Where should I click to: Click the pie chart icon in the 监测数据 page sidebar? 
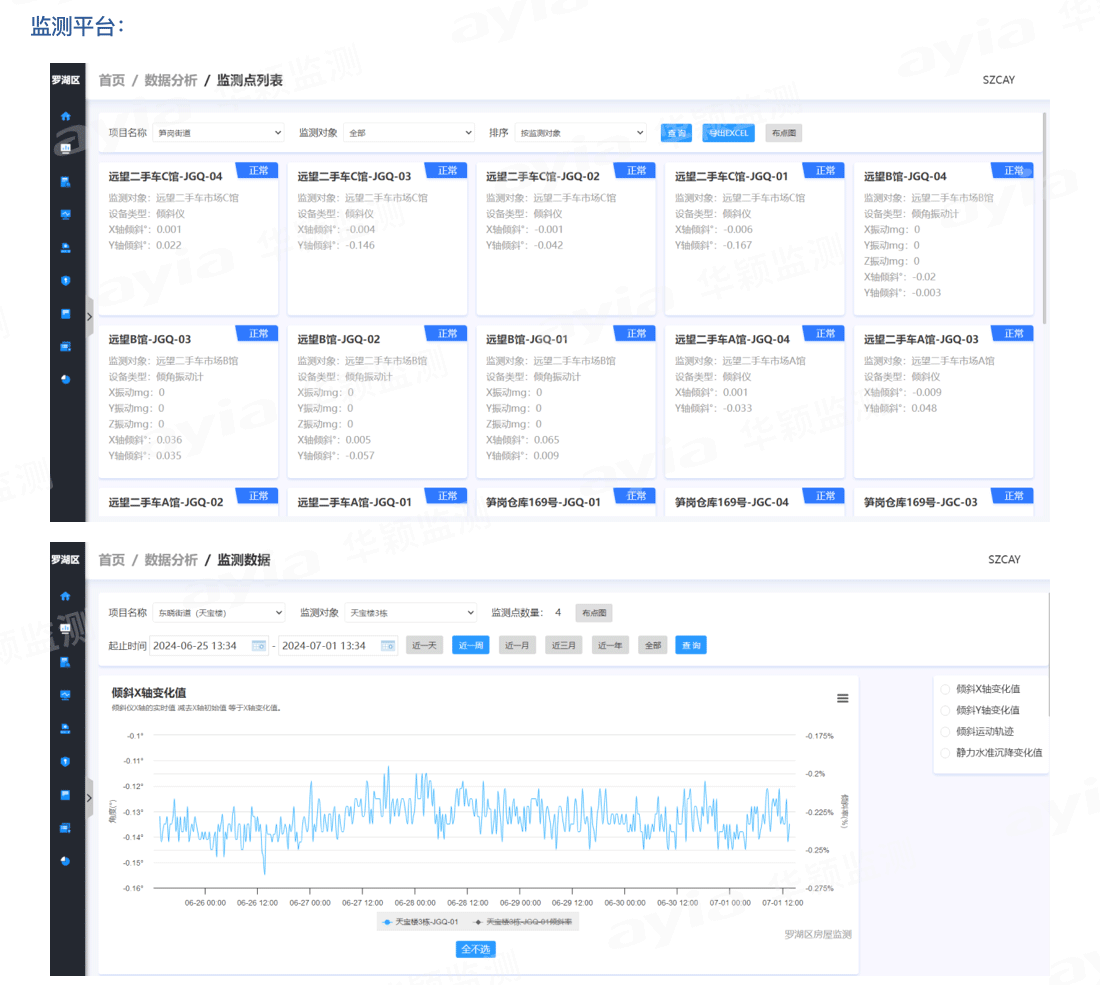(66, 860)
